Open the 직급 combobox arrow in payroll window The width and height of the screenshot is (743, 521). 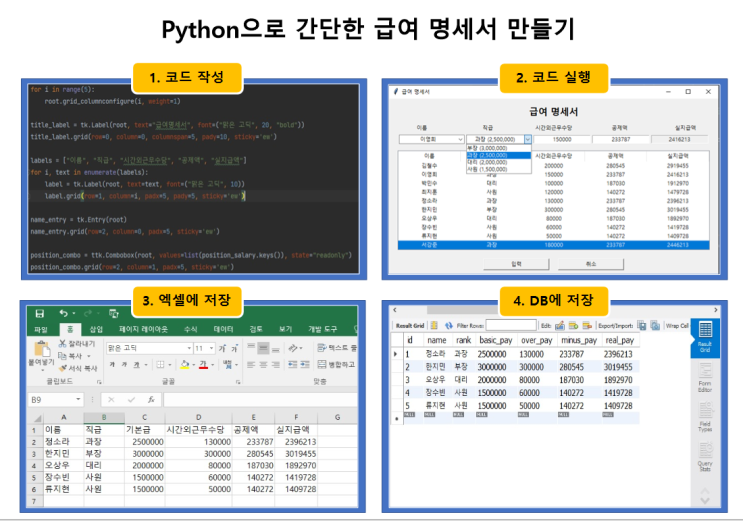coord(527,139)
